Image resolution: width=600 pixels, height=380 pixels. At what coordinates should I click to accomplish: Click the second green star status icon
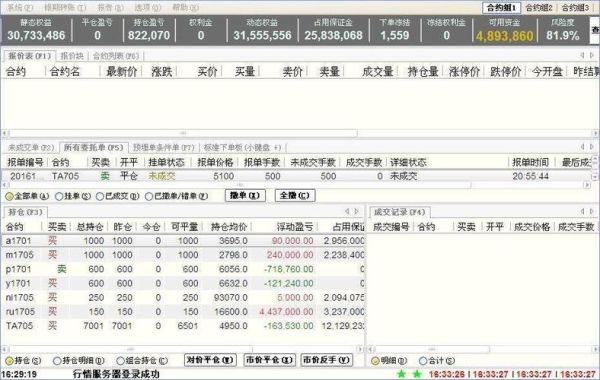[417, 373]
